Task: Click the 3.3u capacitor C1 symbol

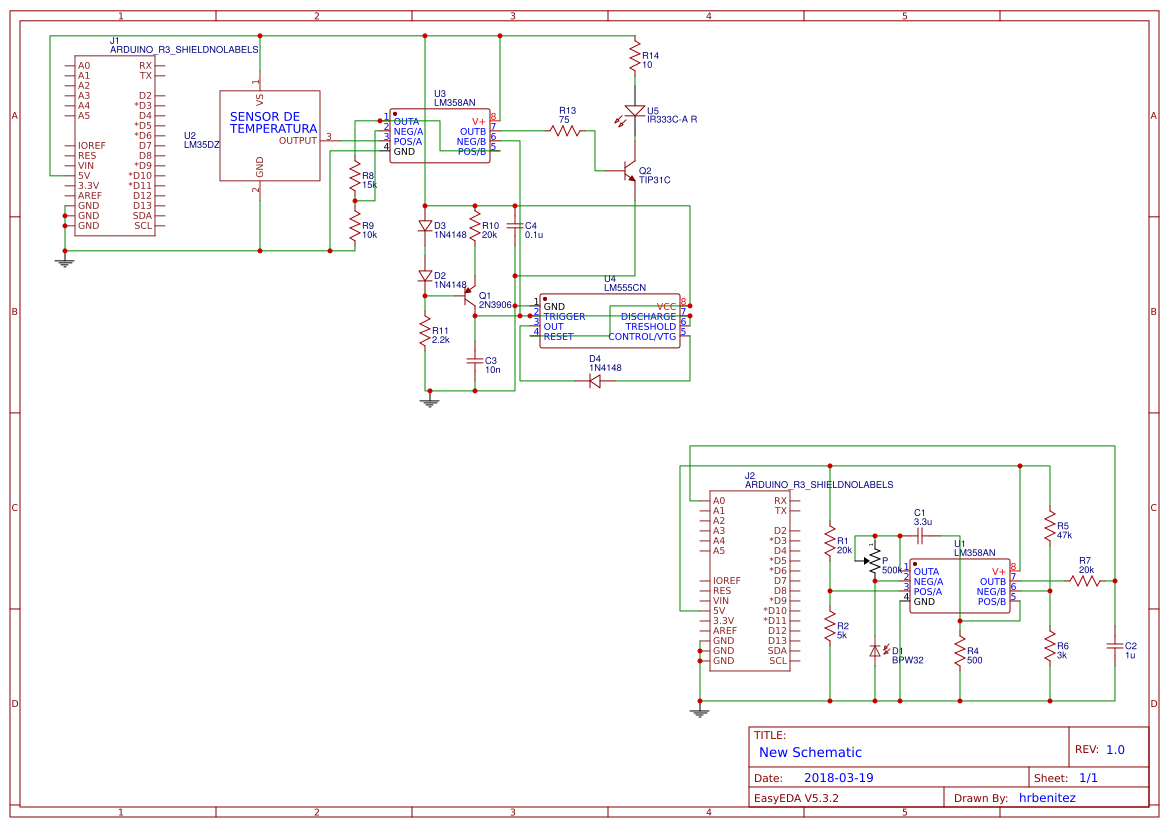Action: 920,535
